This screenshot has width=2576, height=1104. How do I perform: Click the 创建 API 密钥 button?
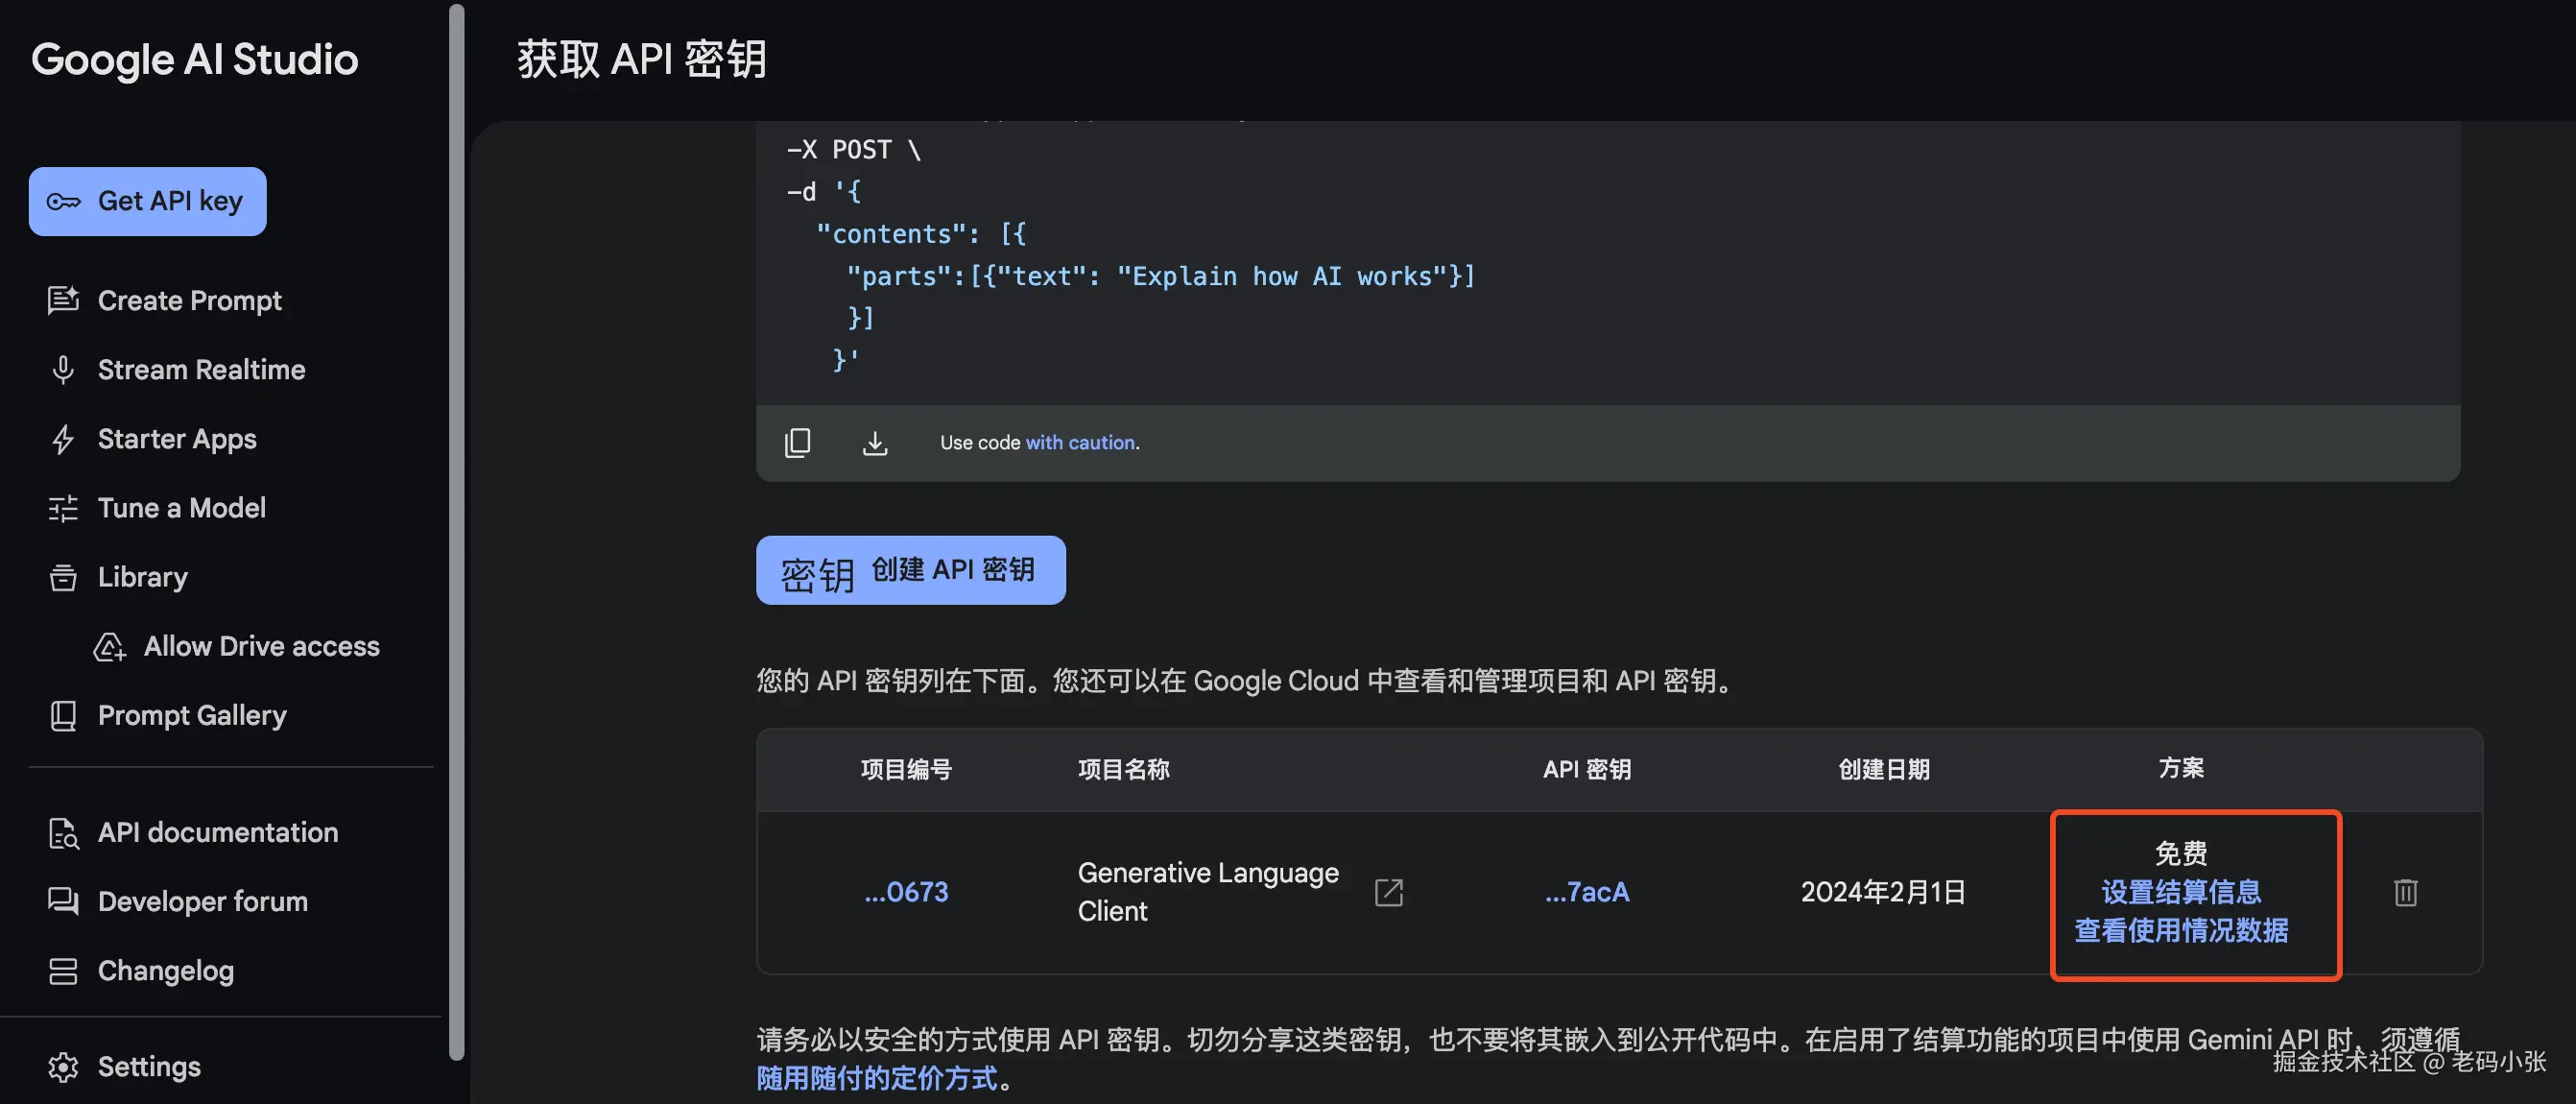pos(910,570)
